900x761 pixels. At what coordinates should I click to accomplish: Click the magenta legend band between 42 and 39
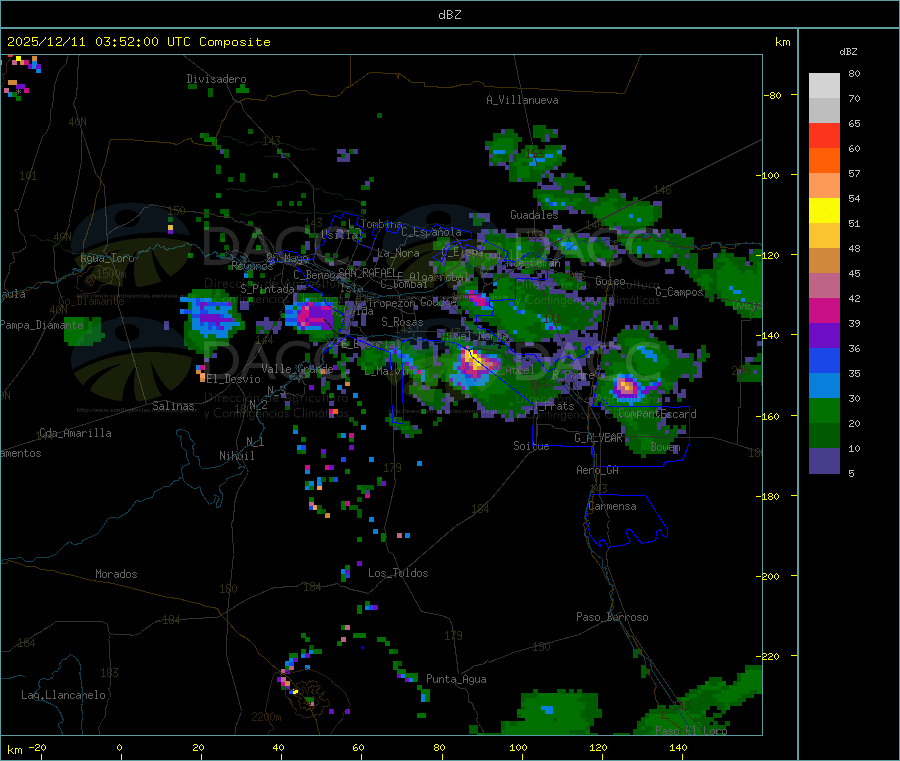[x=824, y=311]
